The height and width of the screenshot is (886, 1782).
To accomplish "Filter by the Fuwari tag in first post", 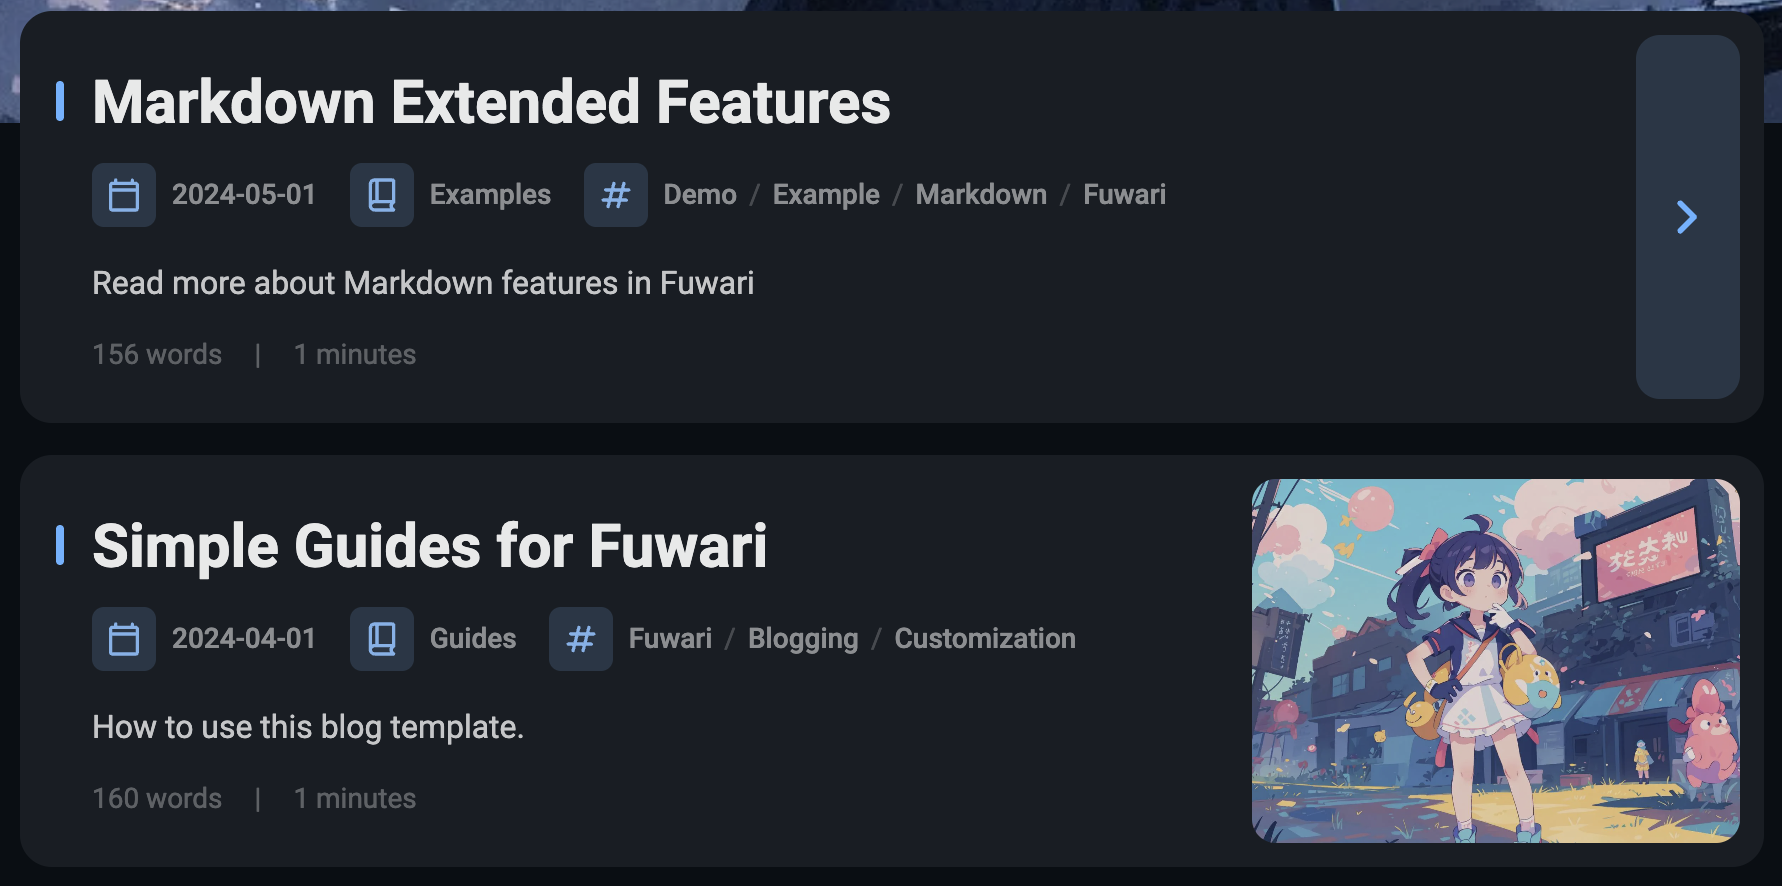I will point(1125,195).
